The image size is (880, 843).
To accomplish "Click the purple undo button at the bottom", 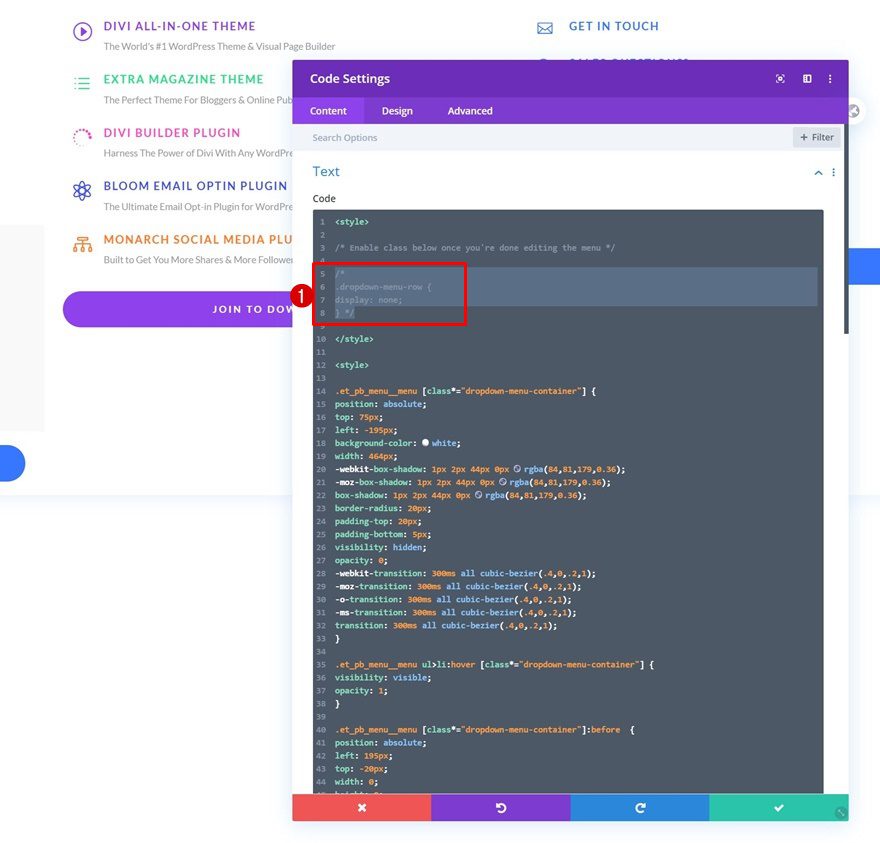I will (x=500, y=807).
